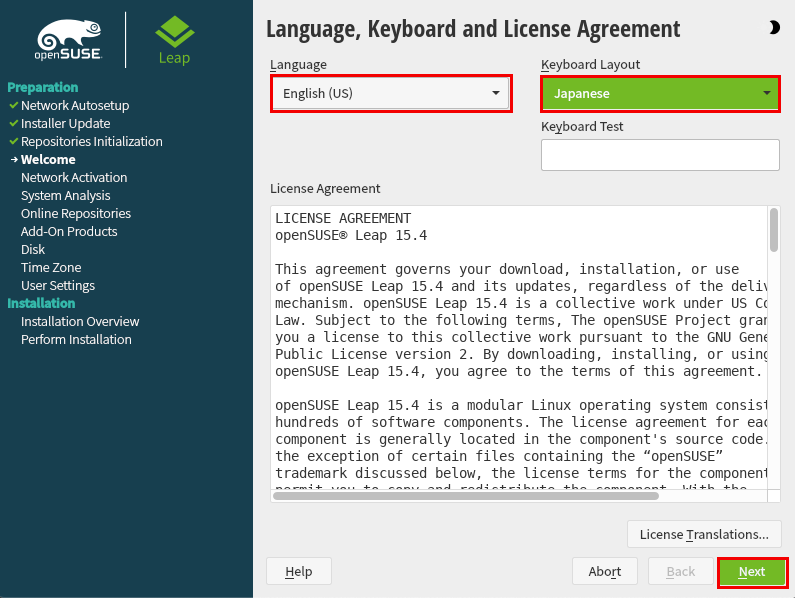Click the Preparation section heading
Screen dimensions: 795x598
pos(43,87)
